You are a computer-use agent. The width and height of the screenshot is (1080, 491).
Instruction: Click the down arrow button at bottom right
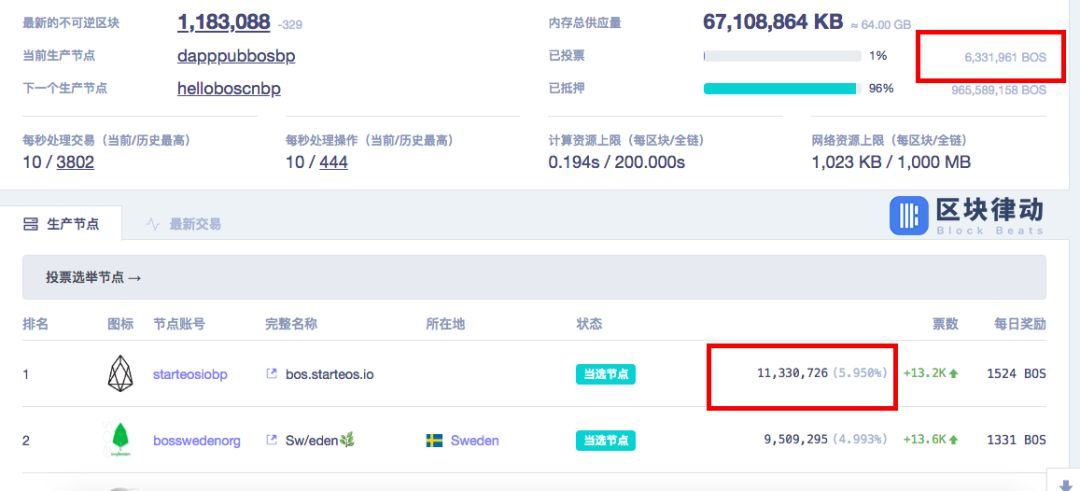click(1063, 482)
